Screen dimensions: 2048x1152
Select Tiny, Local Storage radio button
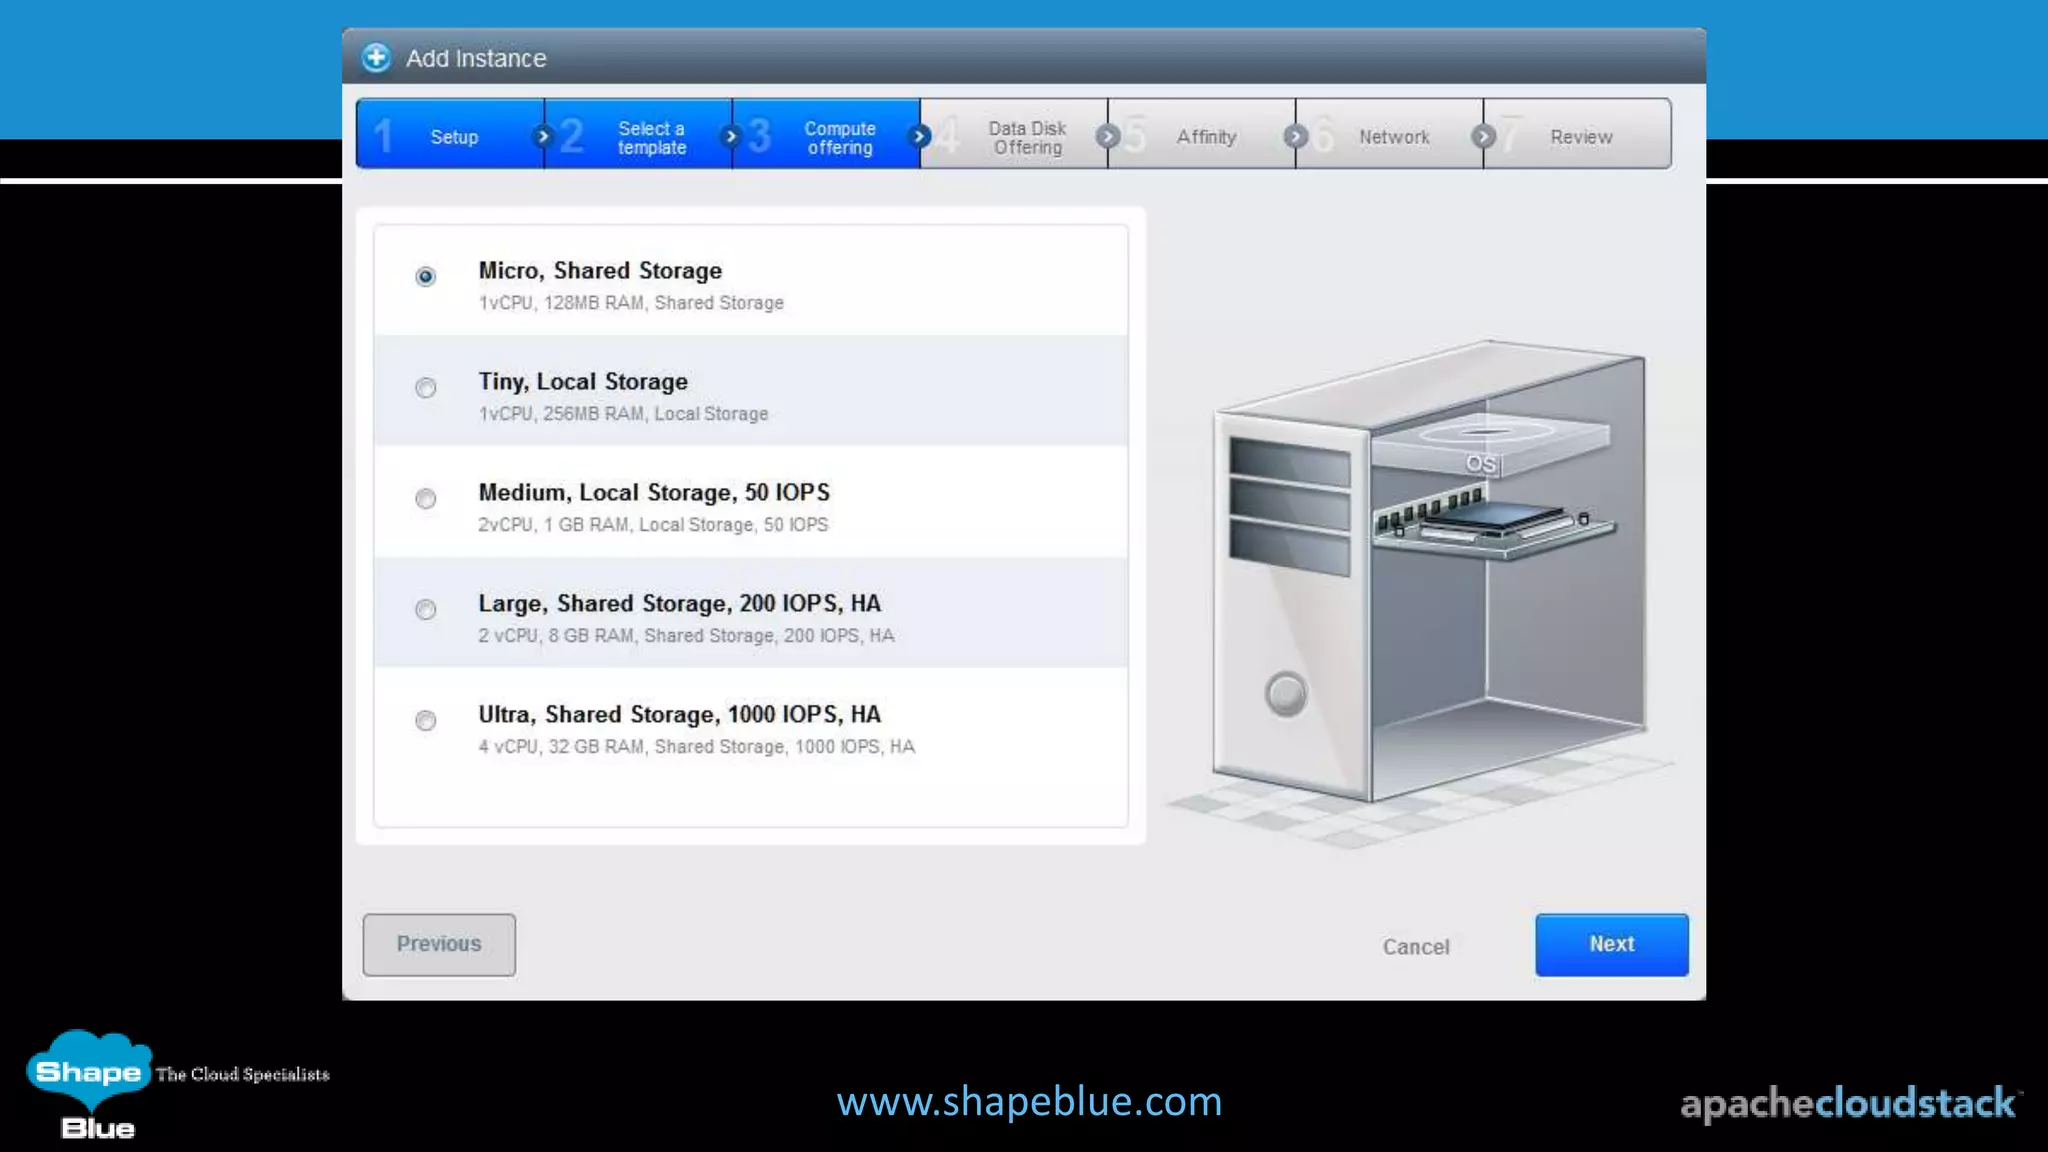point(425,387)
